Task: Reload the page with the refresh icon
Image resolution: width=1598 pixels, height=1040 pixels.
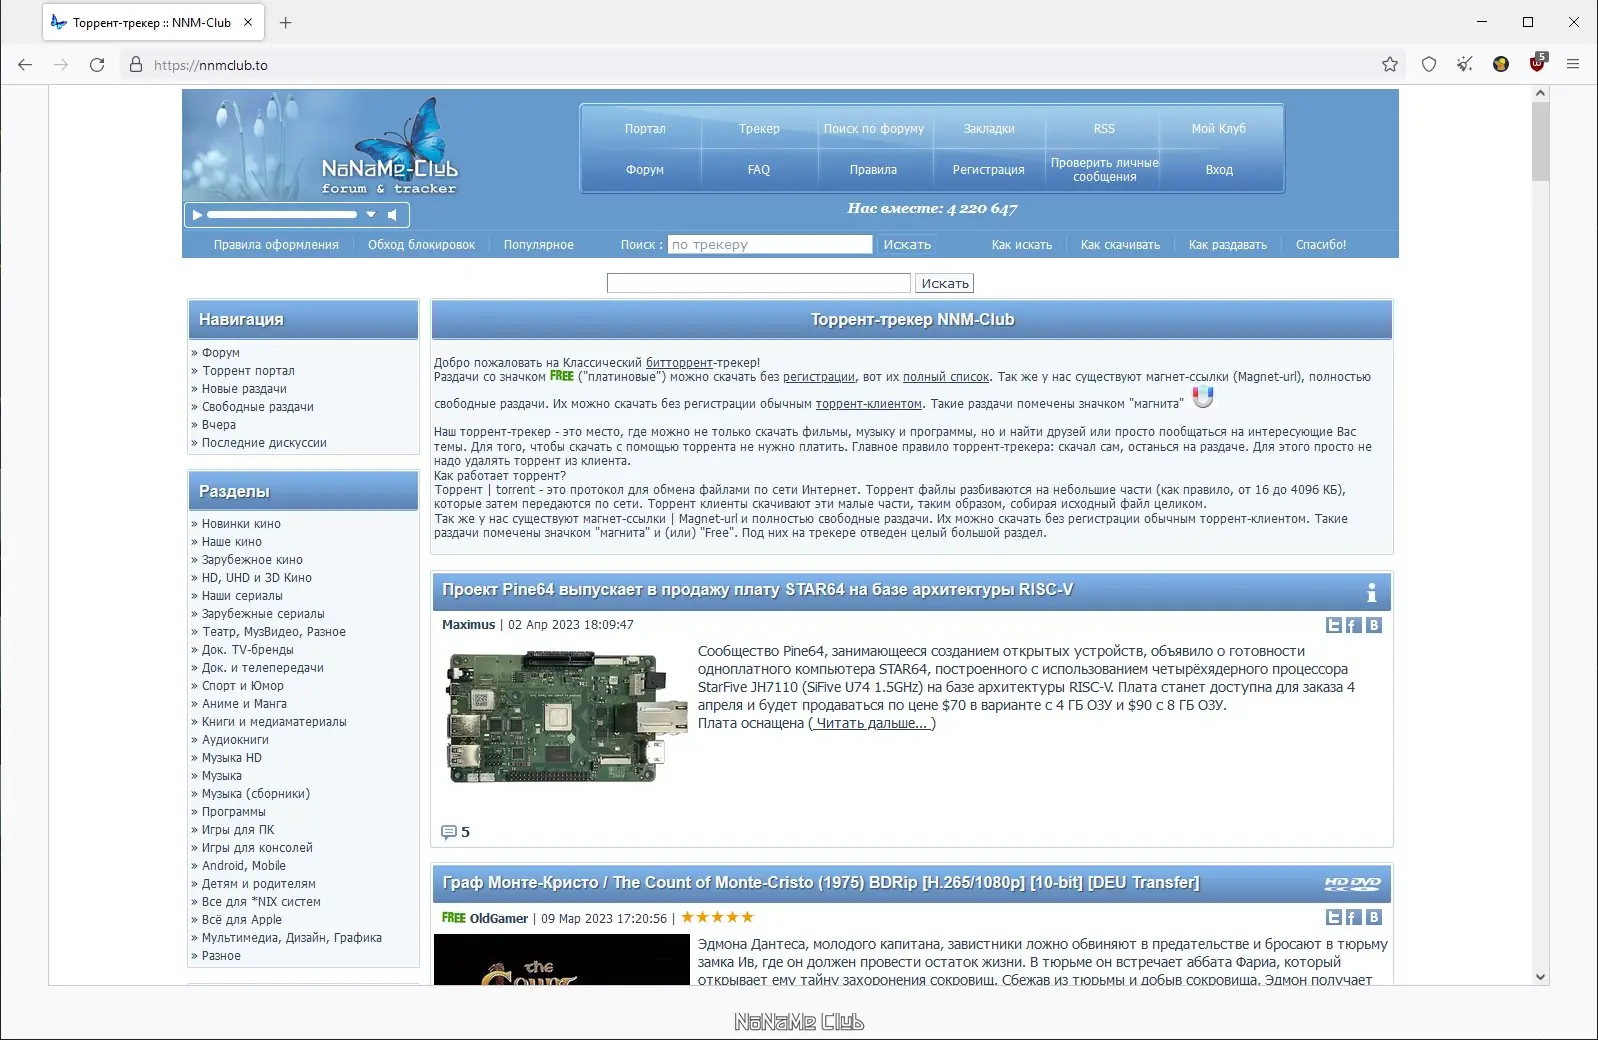Action: (97, 65)
